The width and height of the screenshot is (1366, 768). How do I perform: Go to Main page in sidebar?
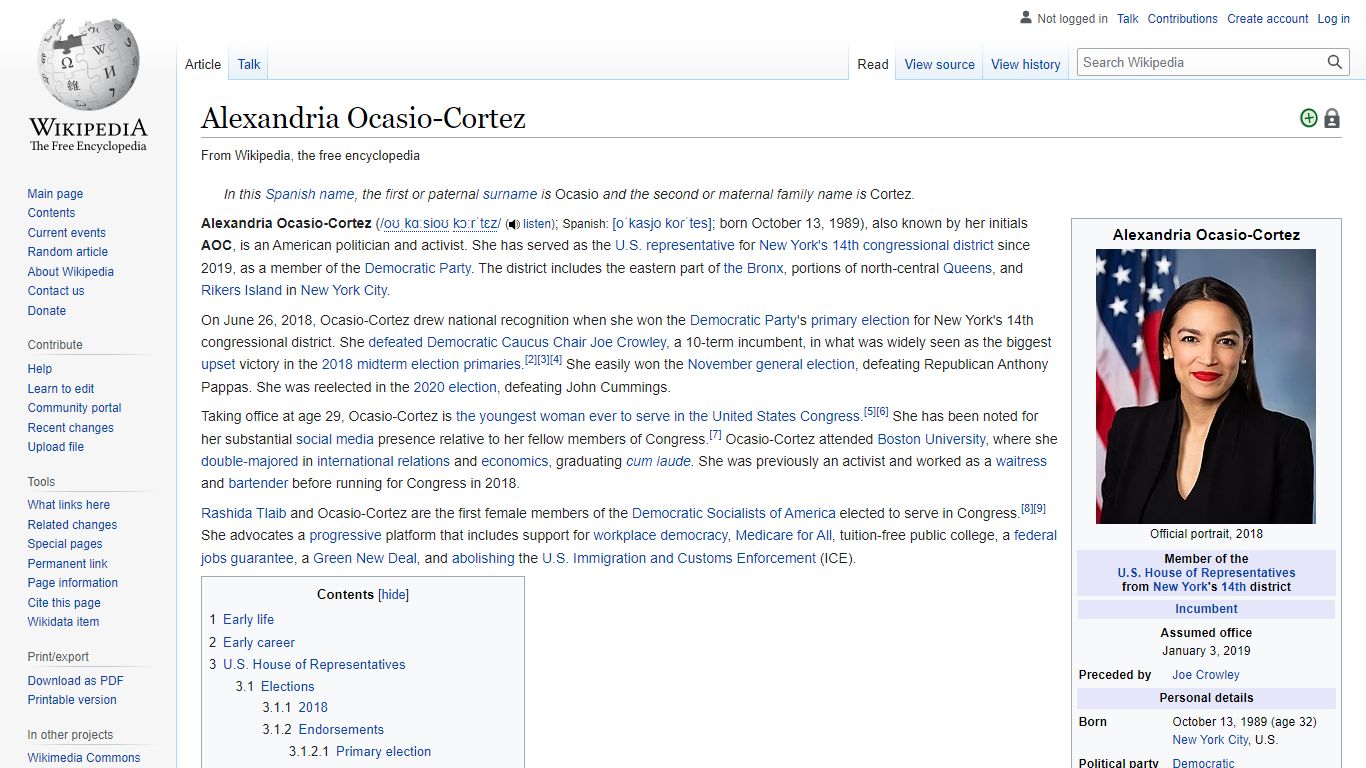point(55,194)
